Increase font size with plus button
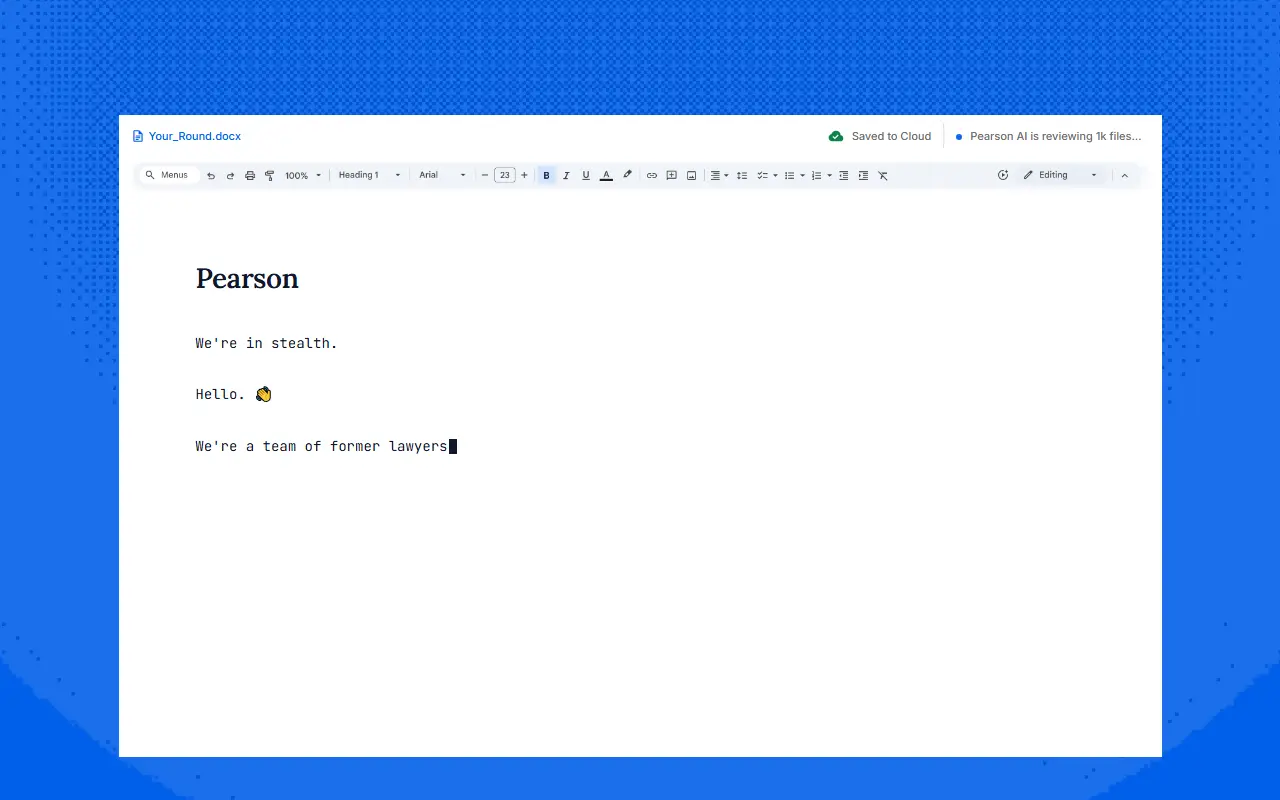The height and width of the screenshot is (800, 1280). coord(524,175)
